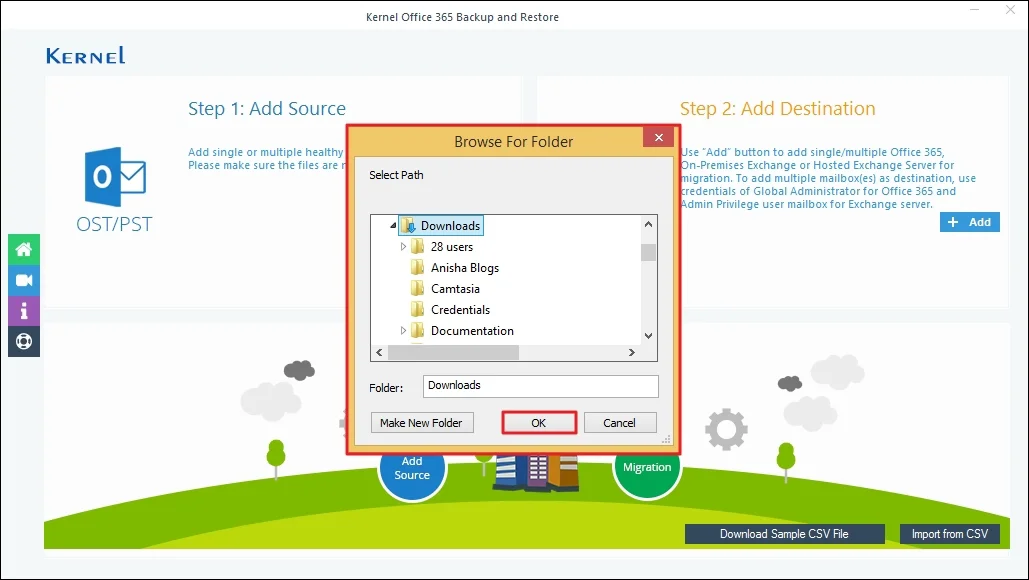Image resolution: width=1029 pixels, height=580 pixels.
Task: Click the Folder name input field
Action: point(541,386)
